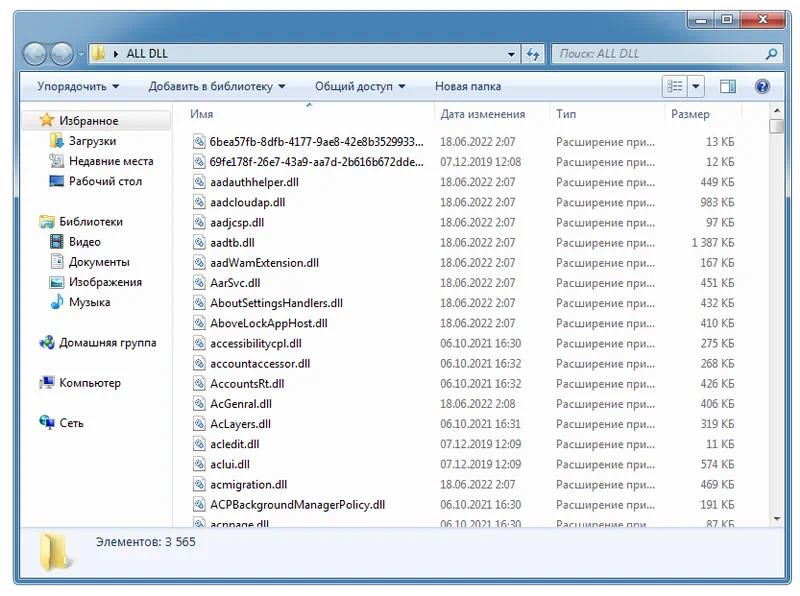Click the Музыка note icon

(x=57, y=302)
